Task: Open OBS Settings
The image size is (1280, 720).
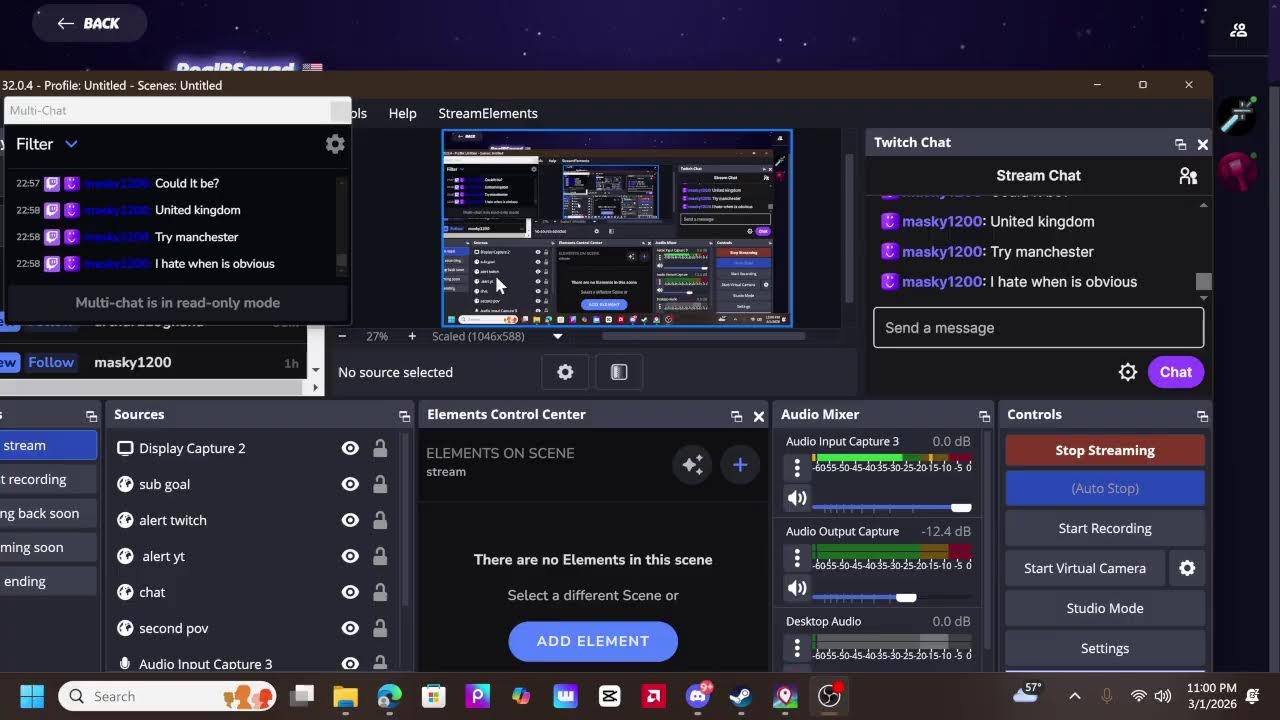Action: [x=1105, y=648]
